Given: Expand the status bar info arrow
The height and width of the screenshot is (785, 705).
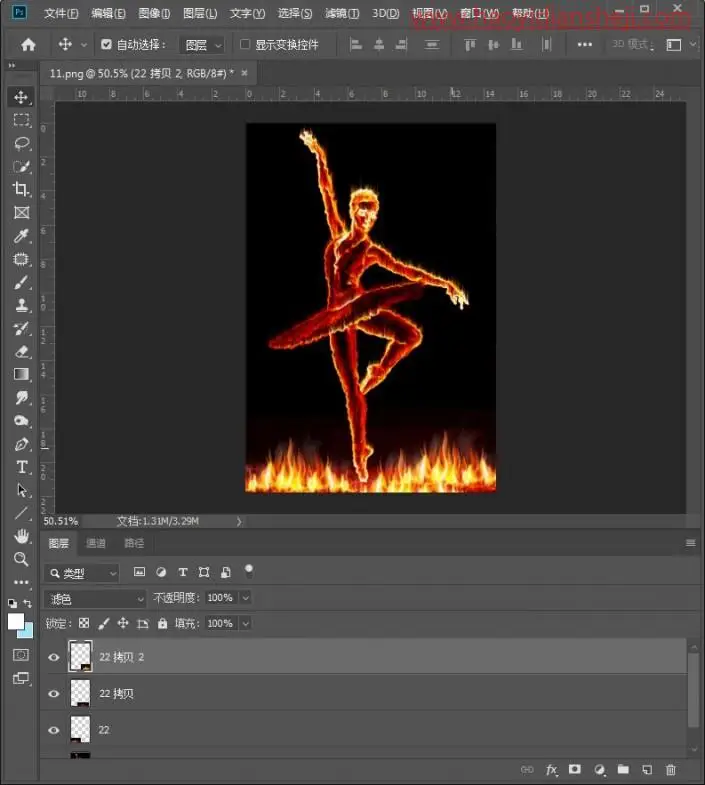Looking at the screenshot, I should [x=239, y=522].
